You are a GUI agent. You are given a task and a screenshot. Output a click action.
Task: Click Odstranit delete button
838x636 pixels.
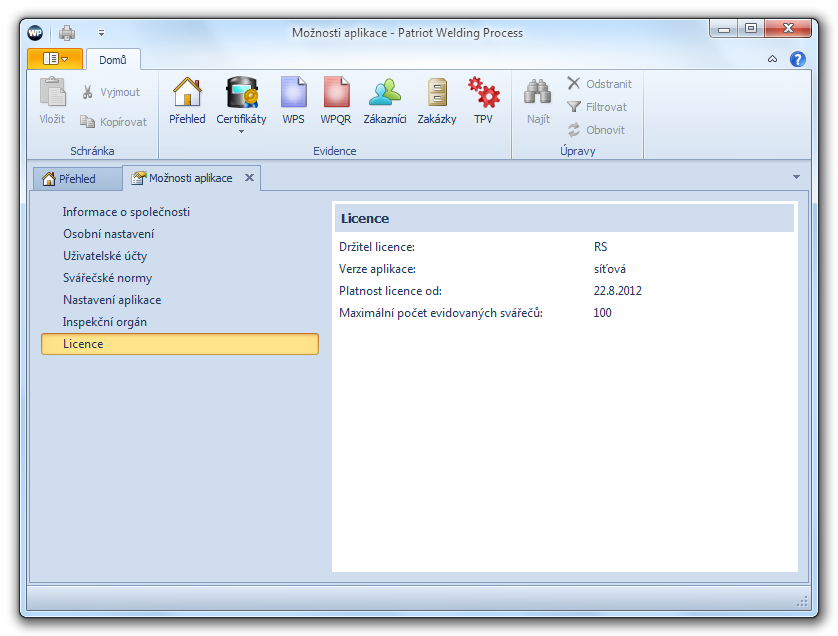[599, 84]
